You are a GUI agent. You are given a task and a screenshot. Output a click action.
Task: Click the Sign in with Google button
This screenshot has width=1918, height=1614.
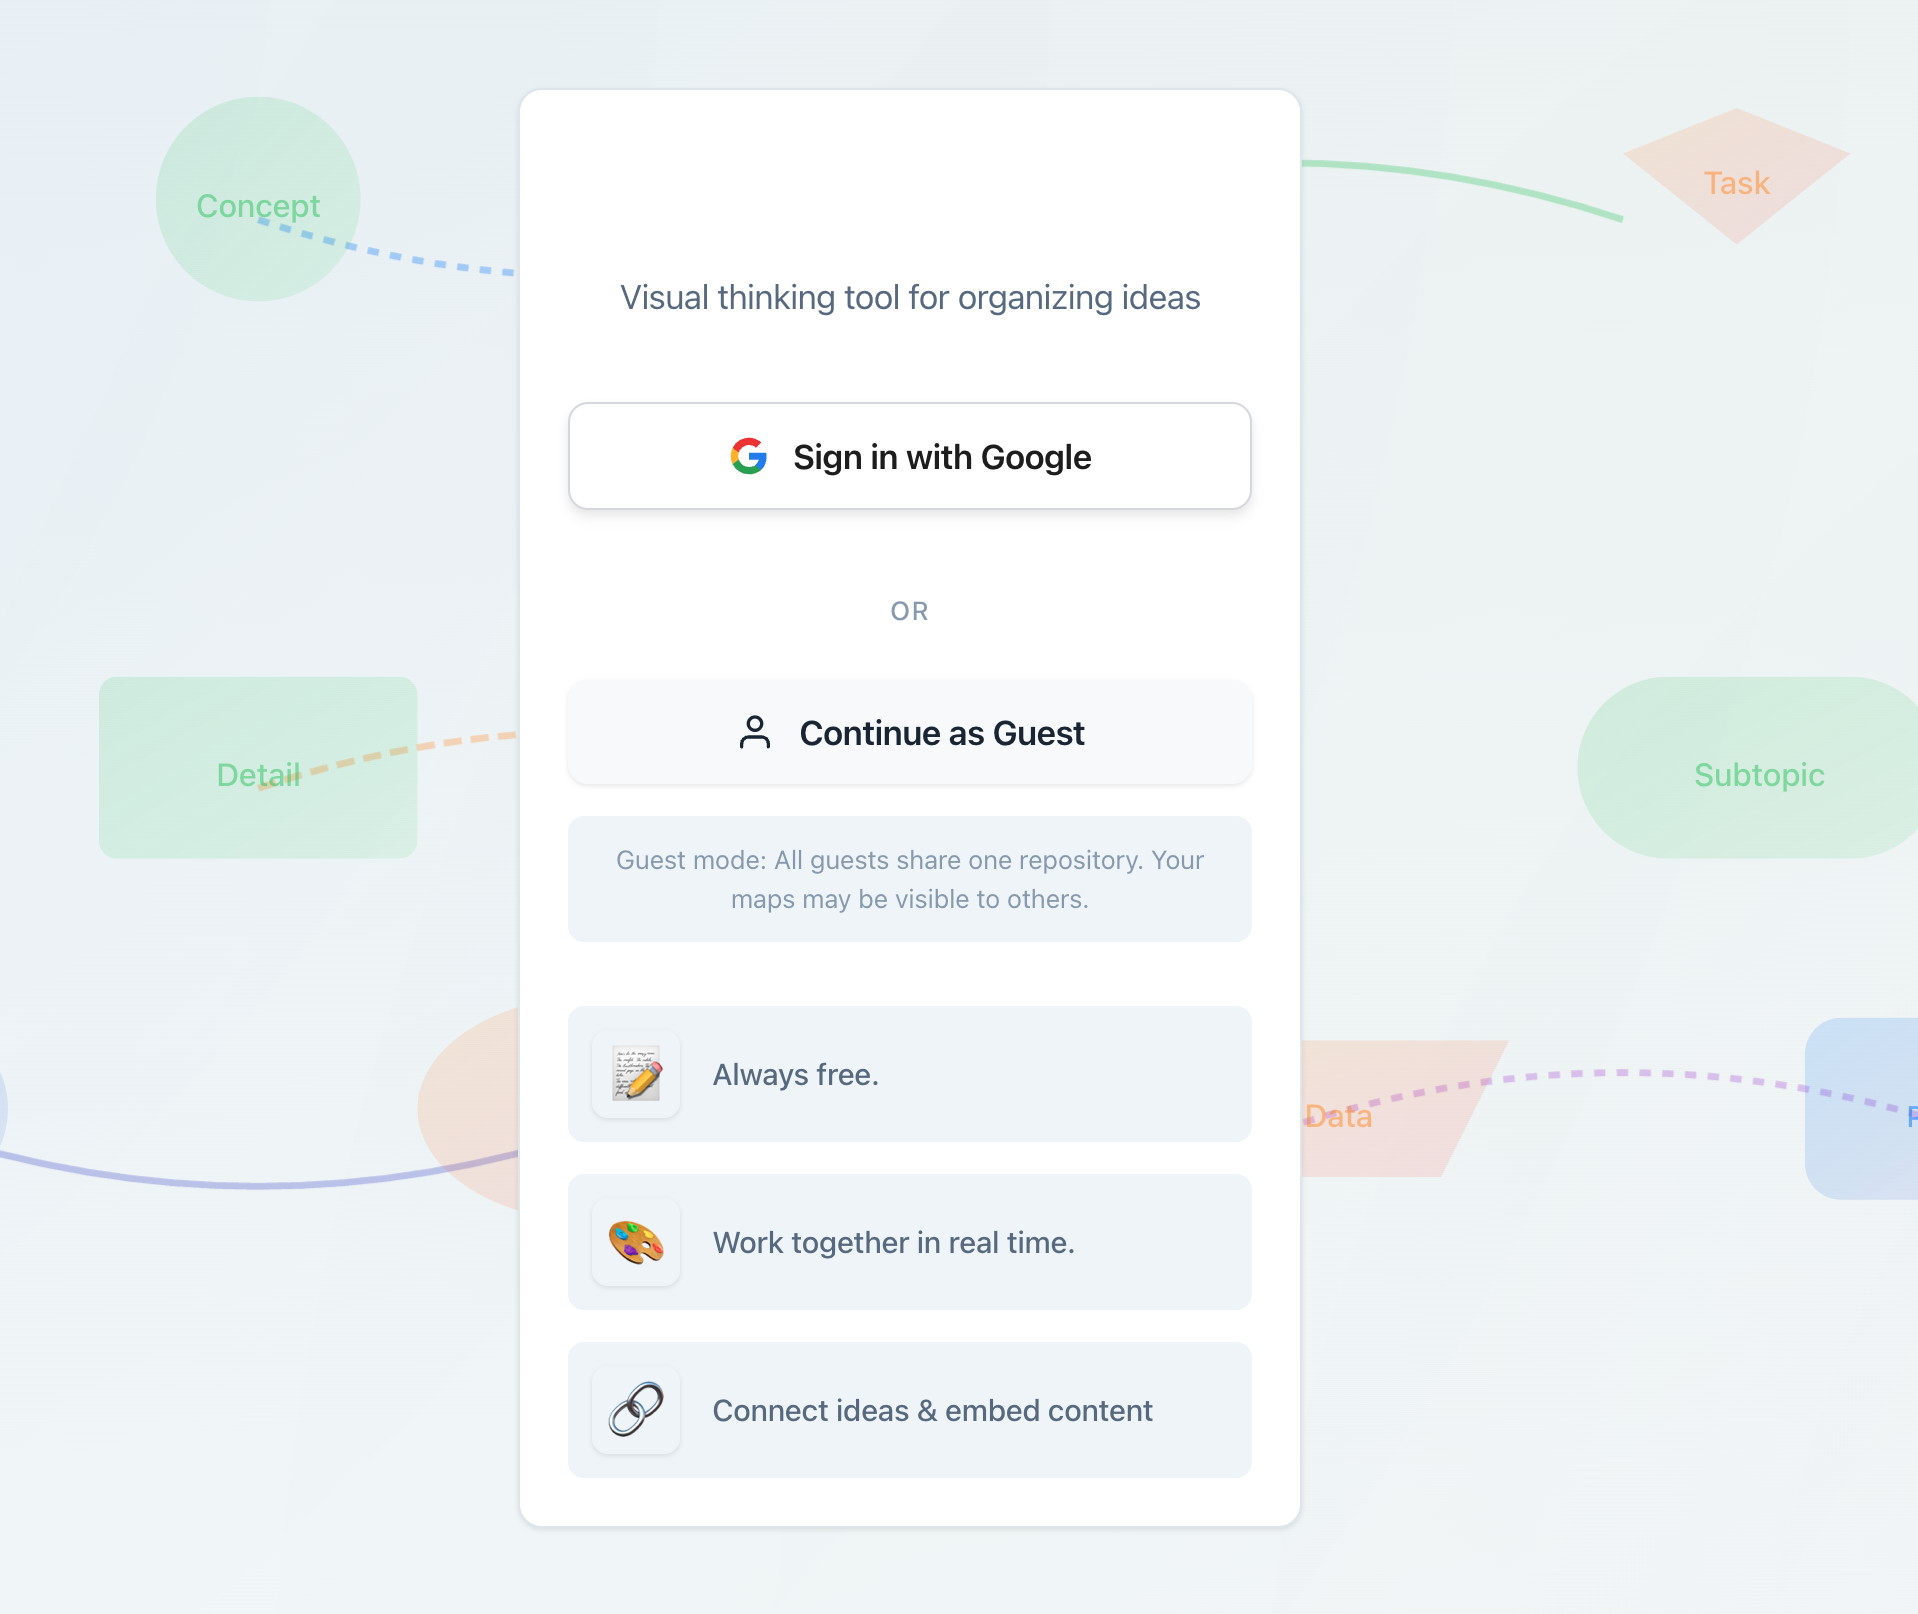pyautogui.click(x=909, y=456)
